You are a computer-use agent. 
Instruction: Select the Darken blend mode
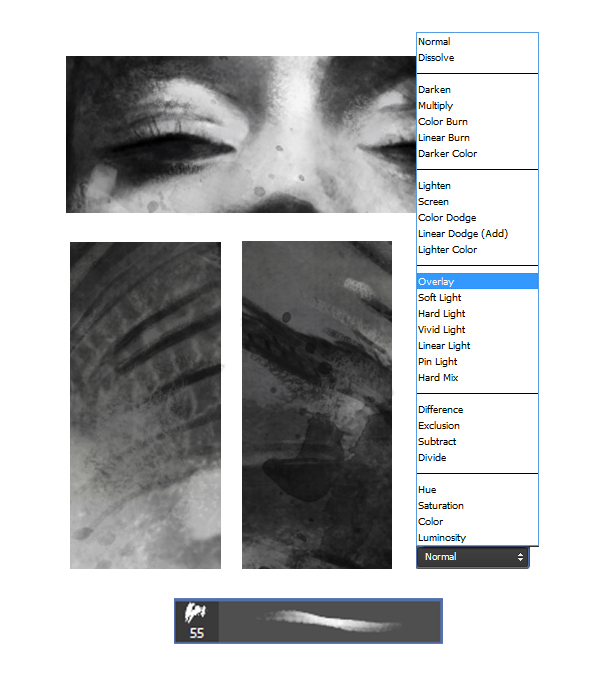[x=477, y=90]
